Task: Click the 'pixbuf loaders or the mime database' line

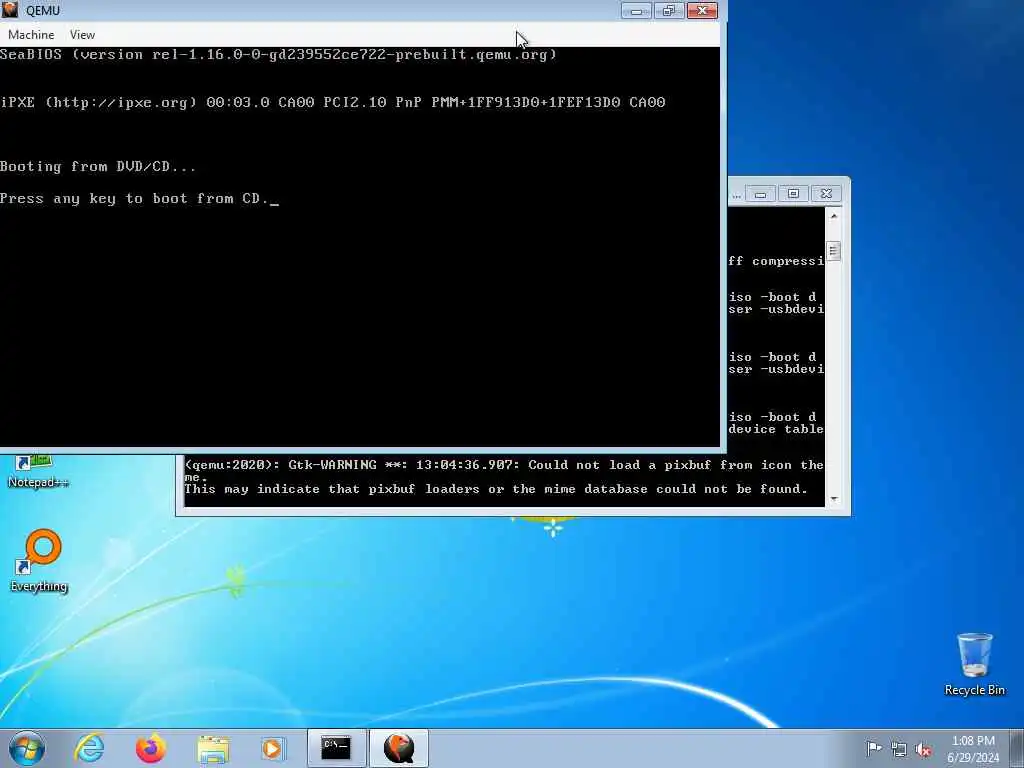Action: pos(496,489)
